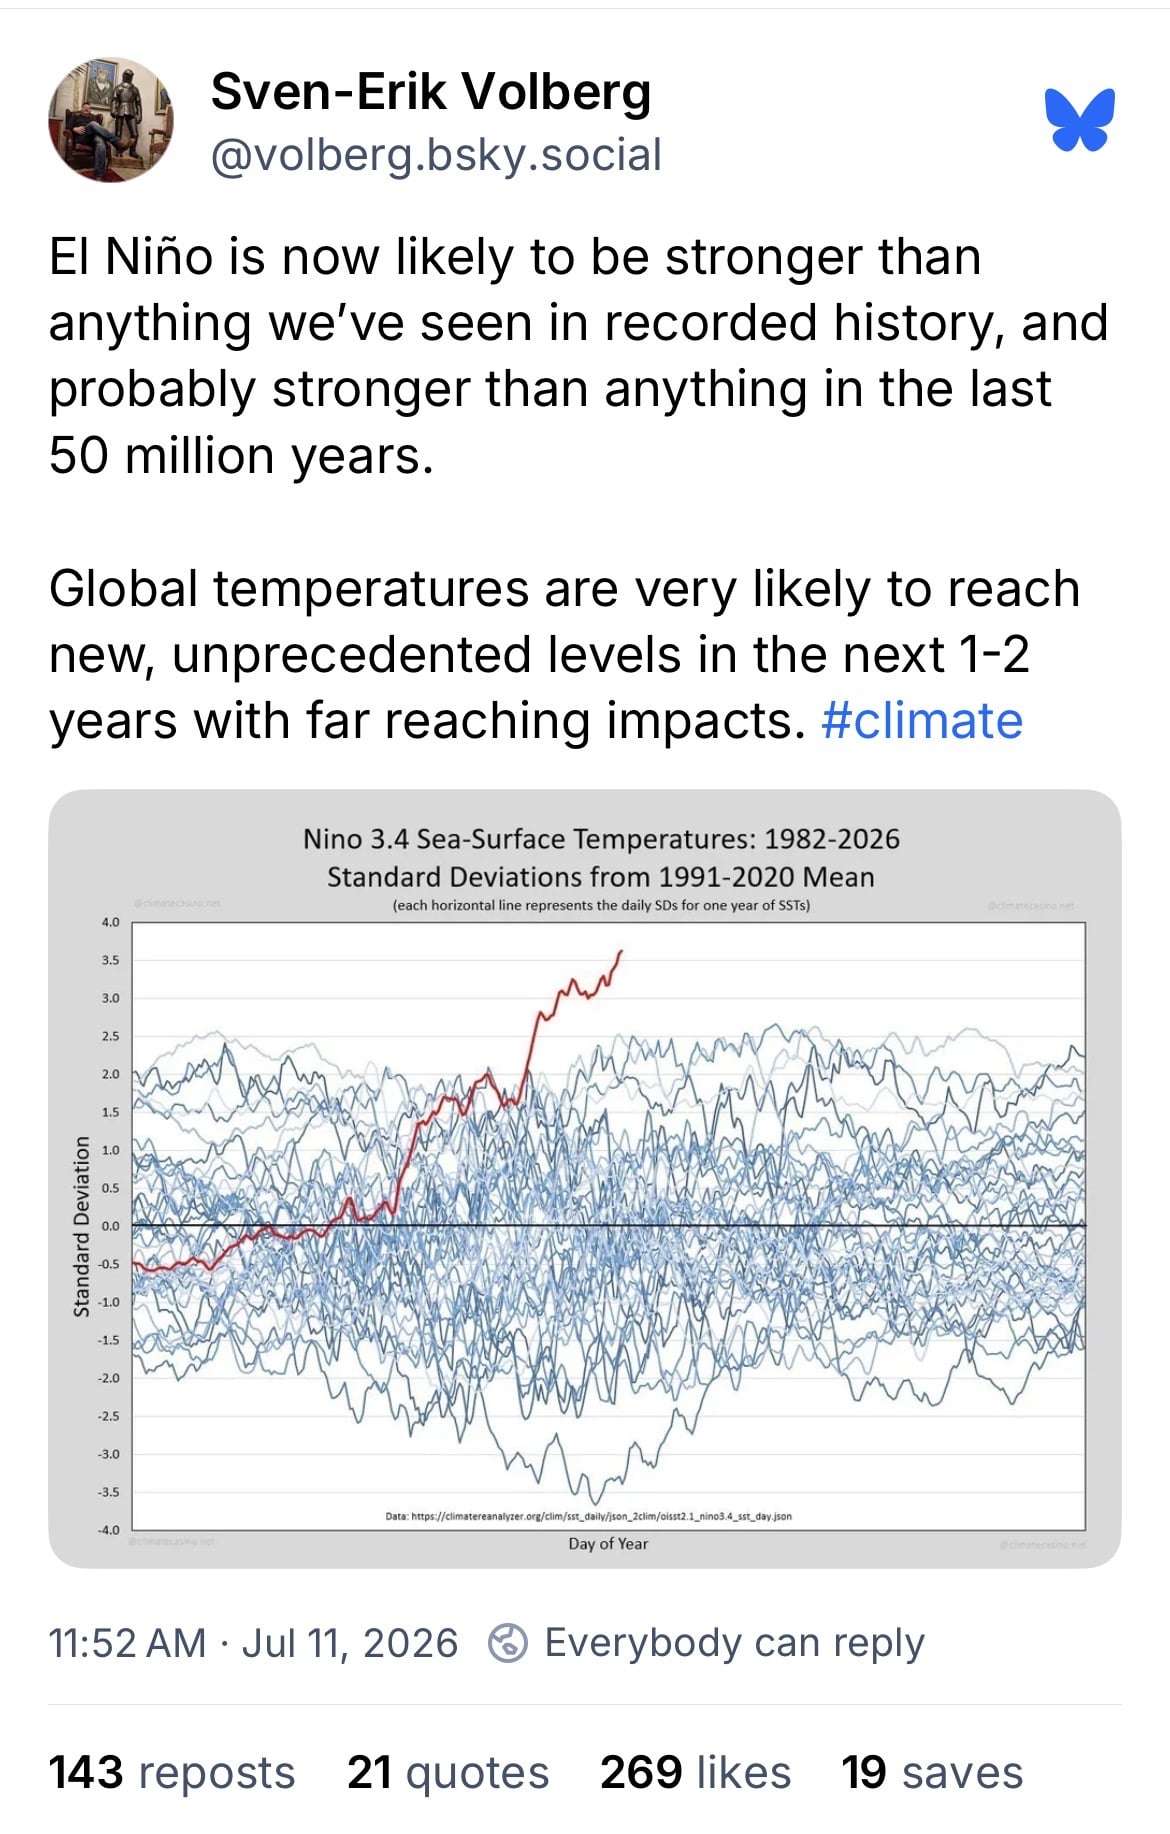Click the Everybody can reply label

tap(735, 1643)
